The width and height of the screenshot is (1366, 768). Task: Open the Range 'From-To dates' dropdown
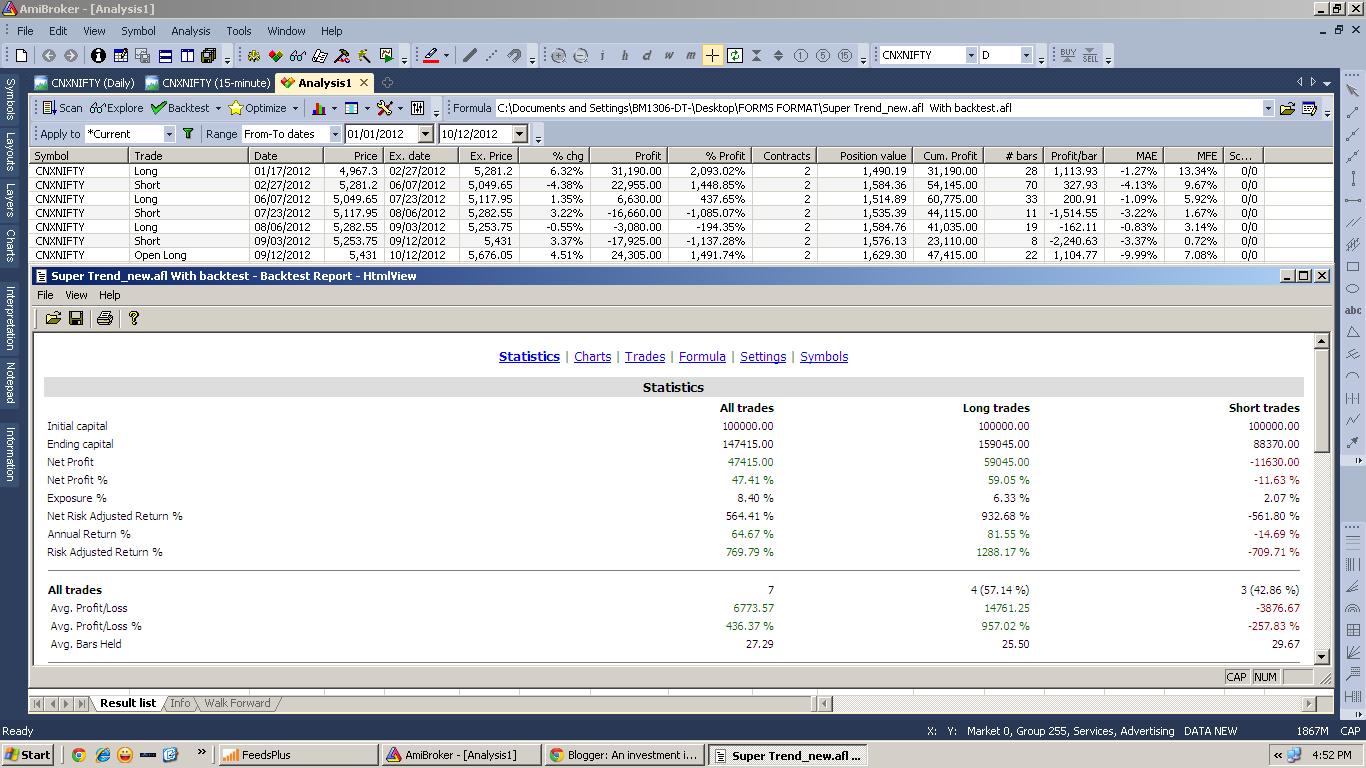[x=334, y=134]
